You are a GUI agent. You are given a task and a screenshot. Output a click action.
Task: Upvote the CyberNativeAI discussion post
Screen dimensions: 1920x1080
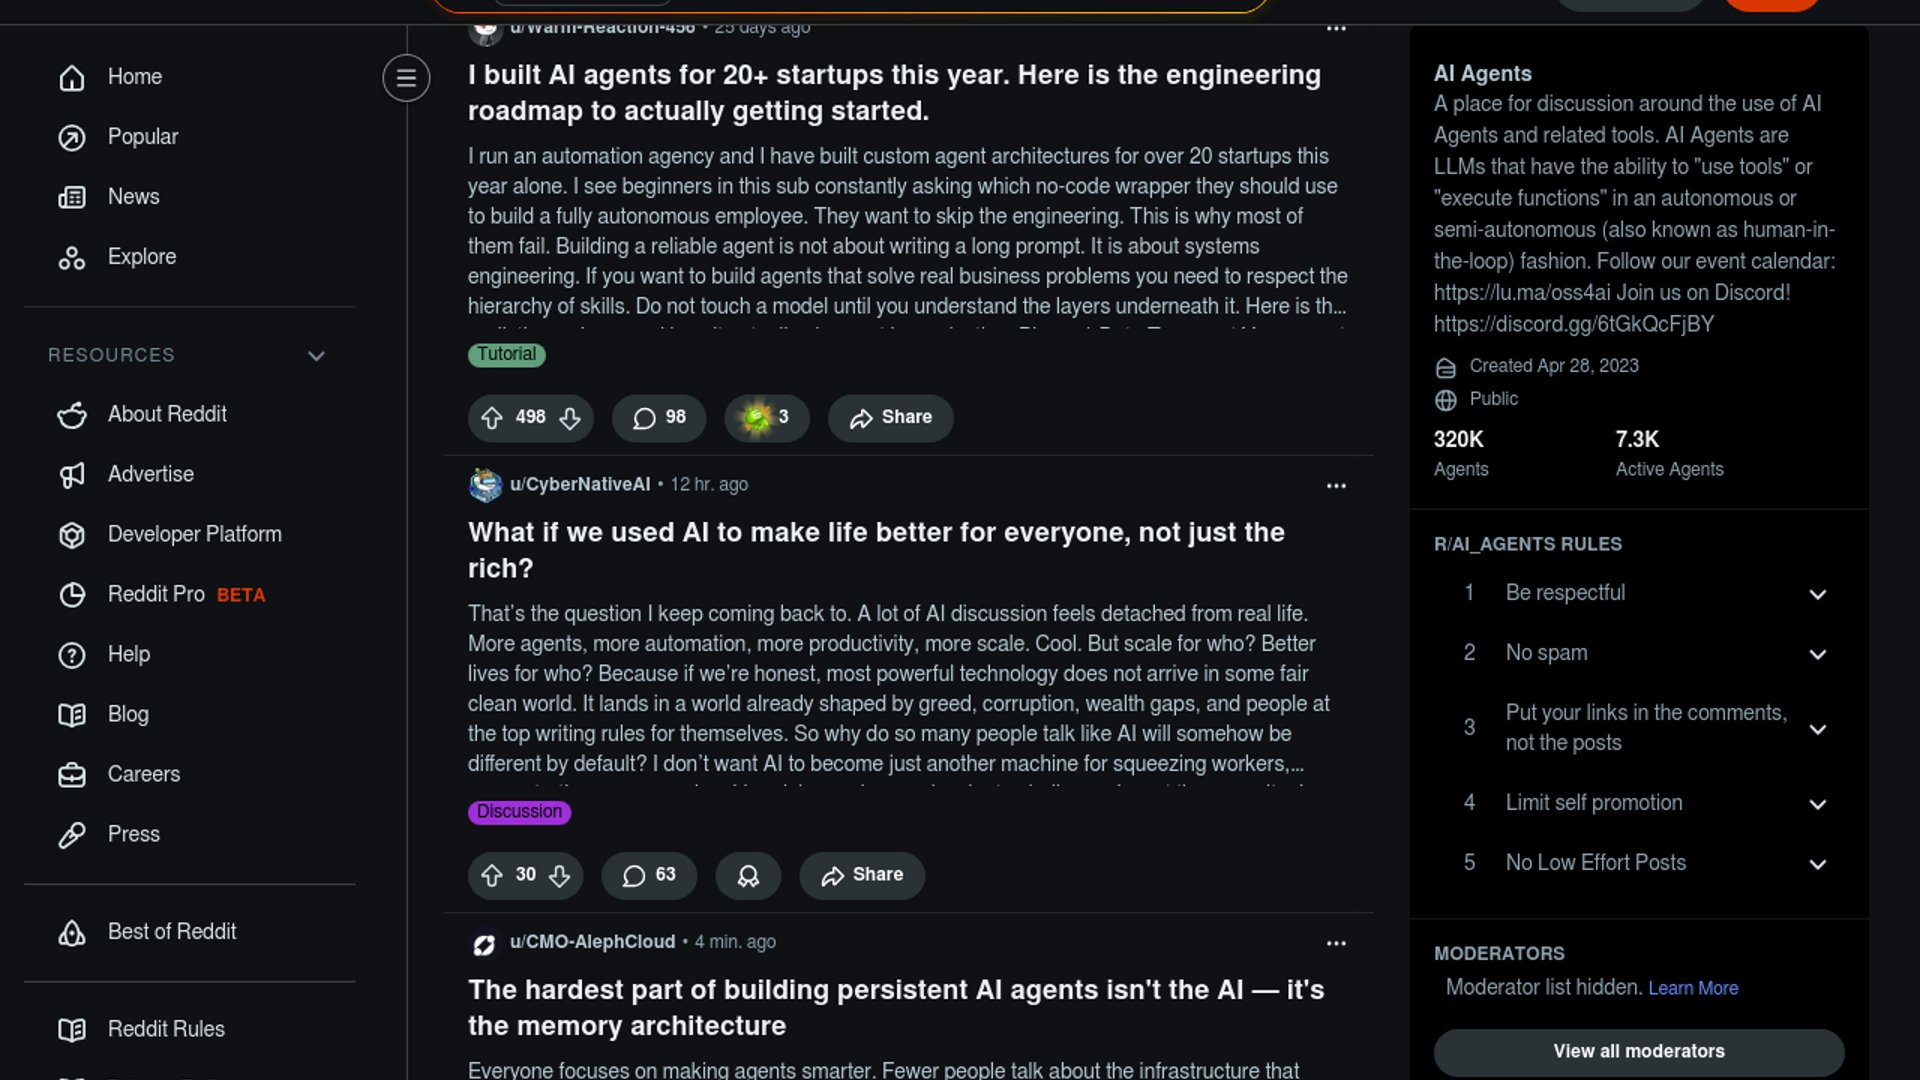pyautogui.click(x=491, y=876)
